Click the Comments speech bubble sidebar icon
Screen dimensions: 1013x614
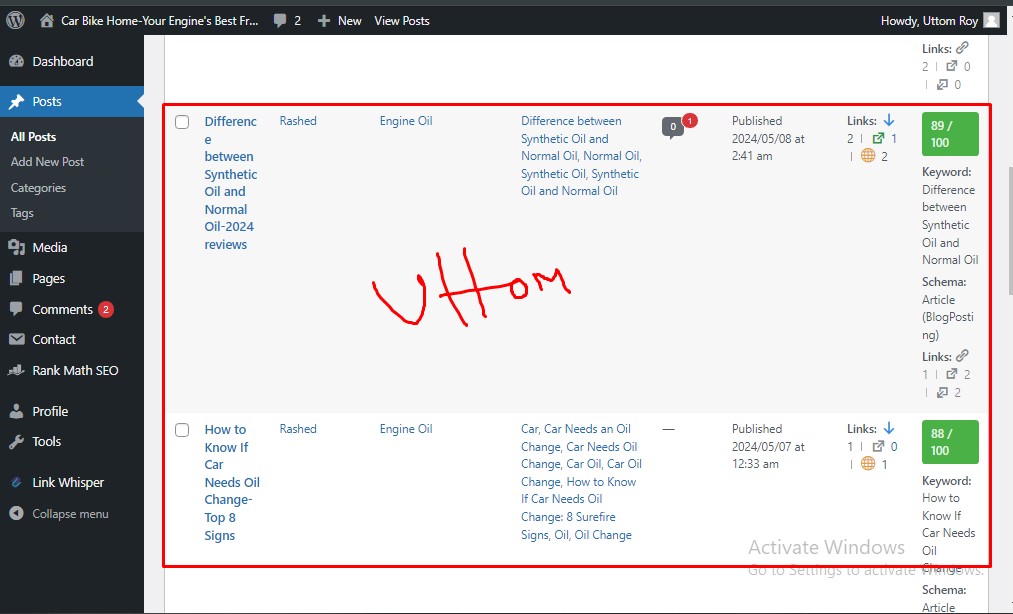click(16, 309)
